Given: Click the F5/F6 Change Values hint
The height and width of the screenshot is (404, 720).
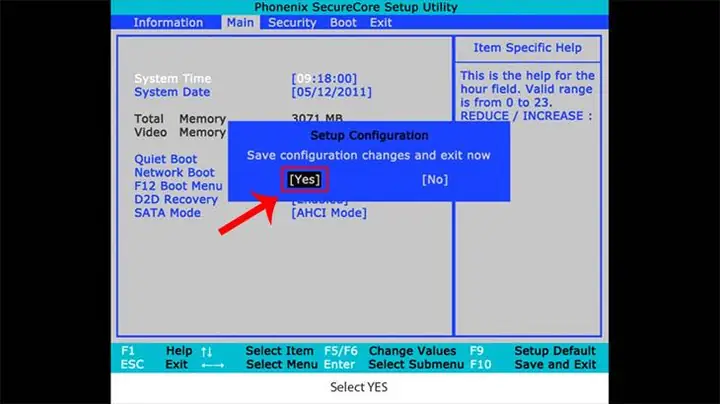Looking at the screenshot, I should point(390,351).
